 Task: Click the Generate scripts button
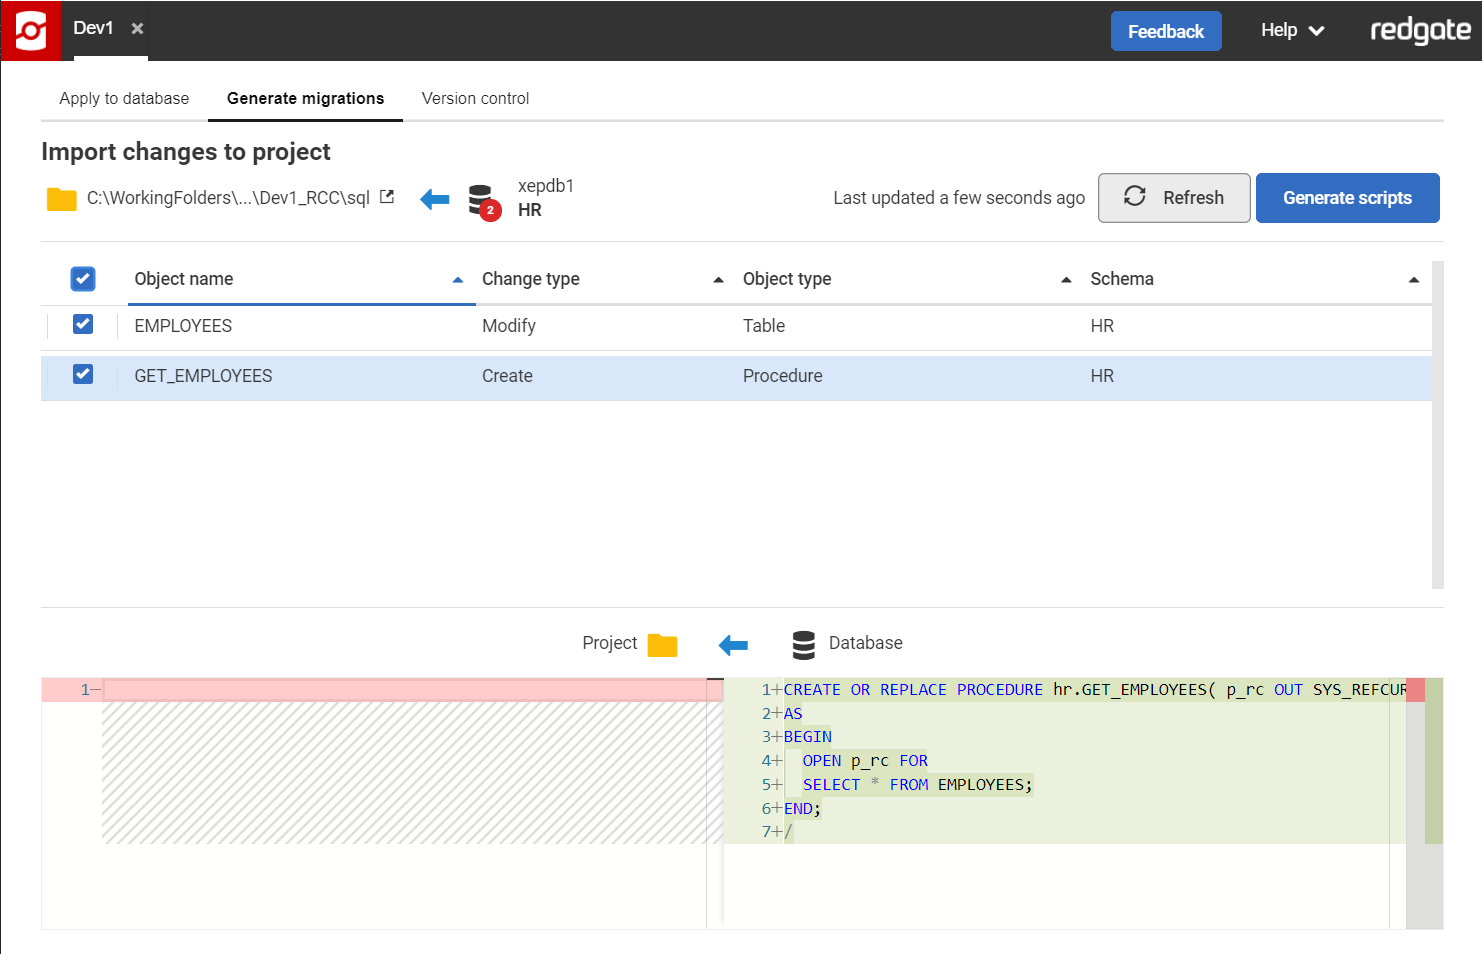tap(1347, 198)
